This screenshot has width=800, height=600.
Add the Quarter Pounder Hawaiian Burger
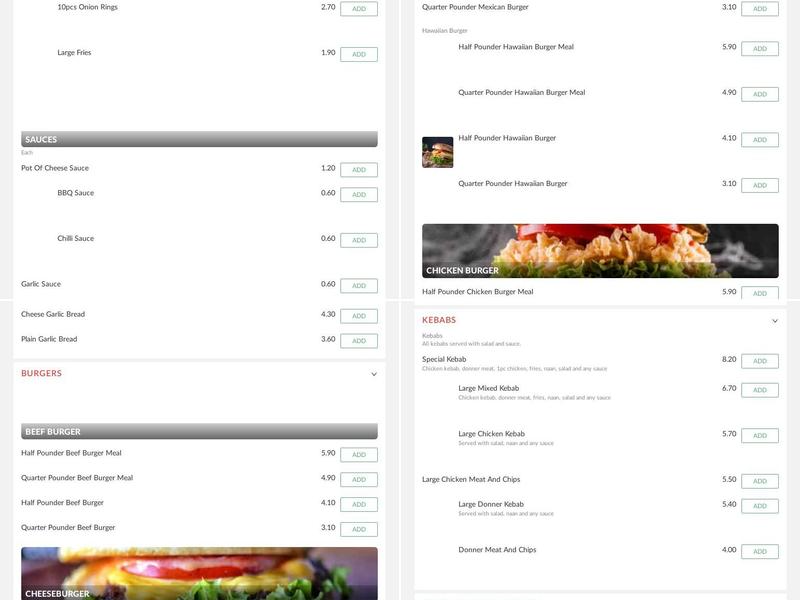(760, 184)
